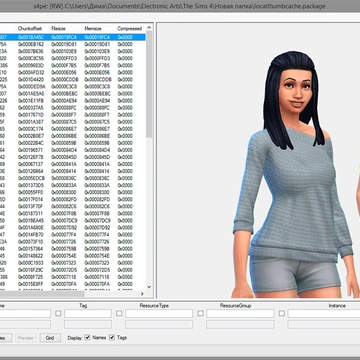The image size is (360, 360).
Task: Select the row with filesize 0x00007118
Action: tap(73, 277)
